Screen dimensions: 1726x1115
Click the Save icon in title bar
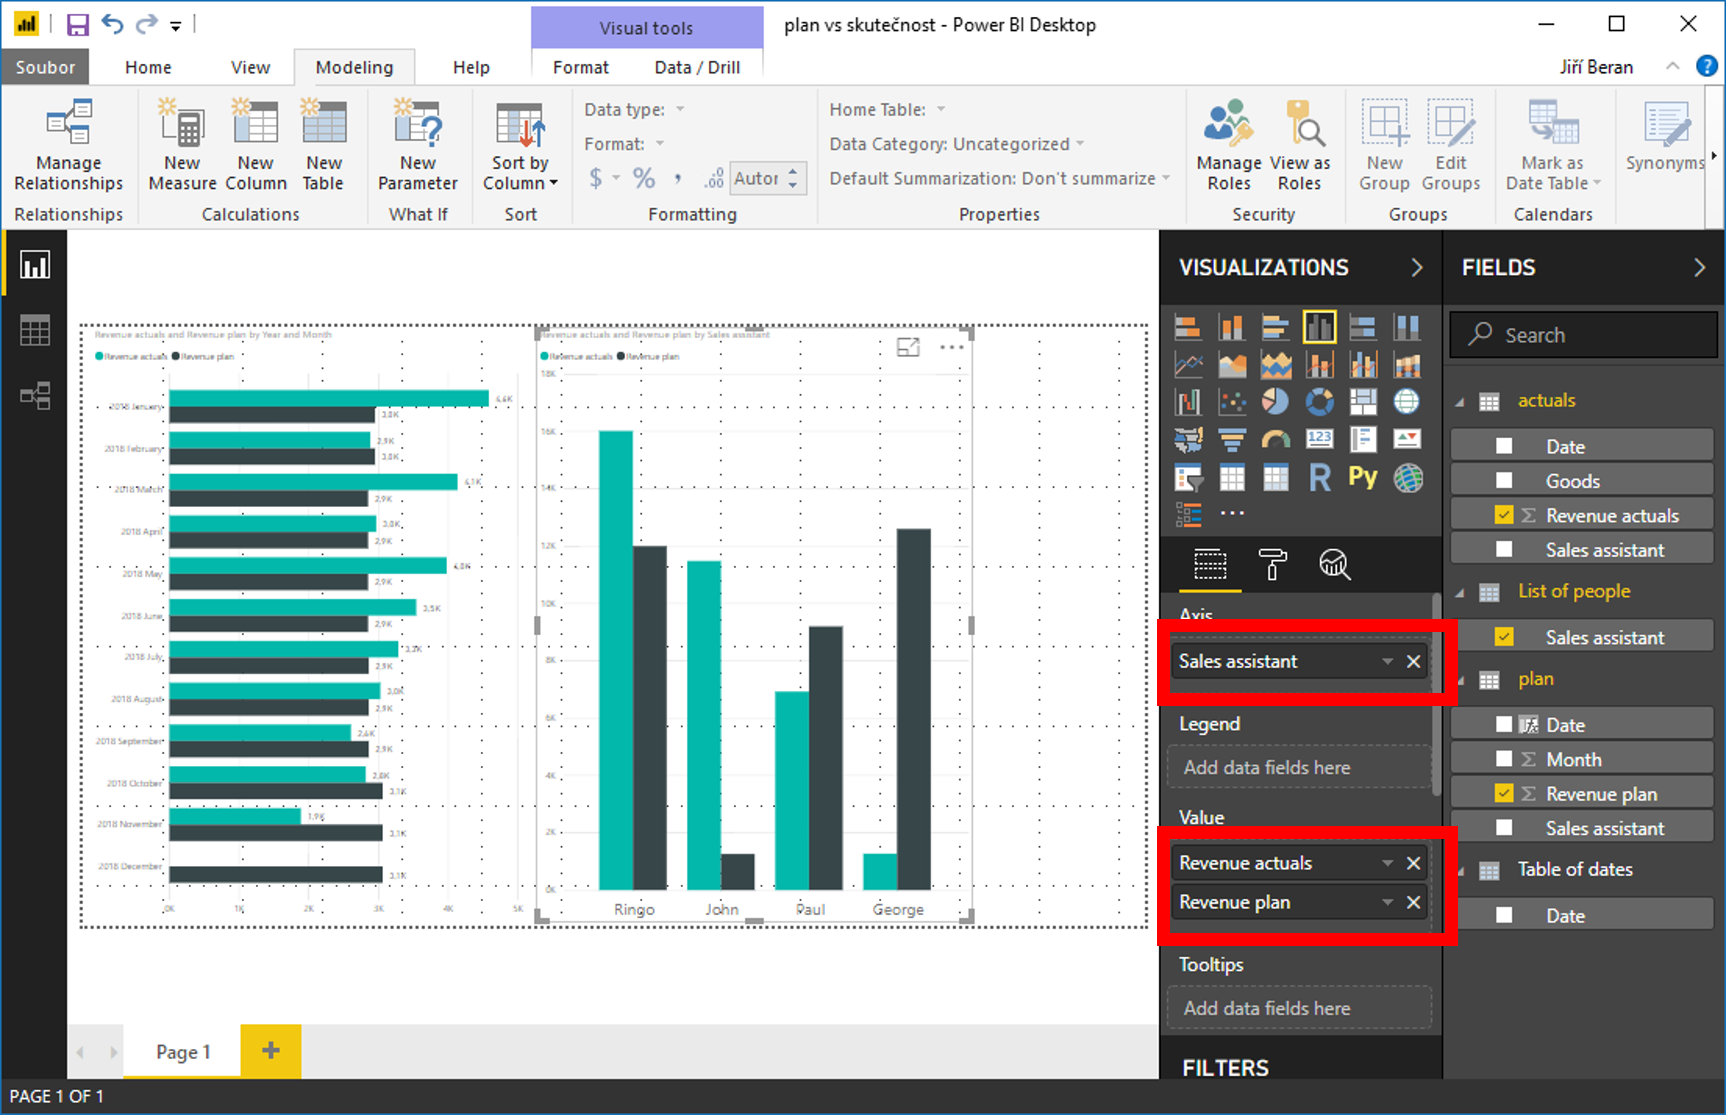pos(77,24)
